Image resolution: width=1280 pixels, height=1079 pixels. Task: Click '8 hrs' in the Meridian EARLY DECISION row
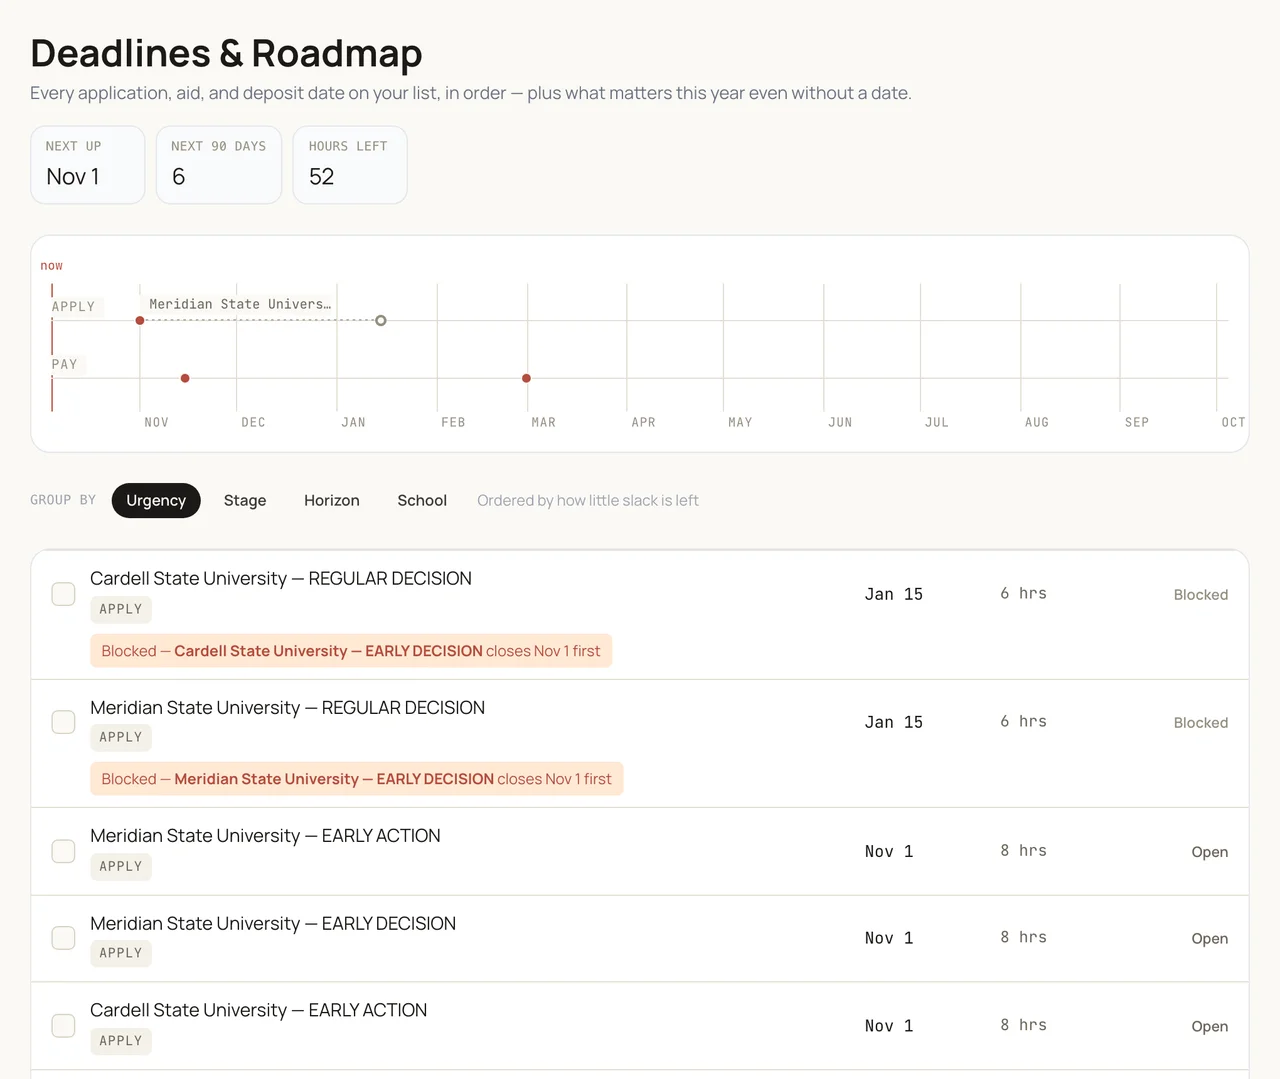click(x=1023, y=937)
